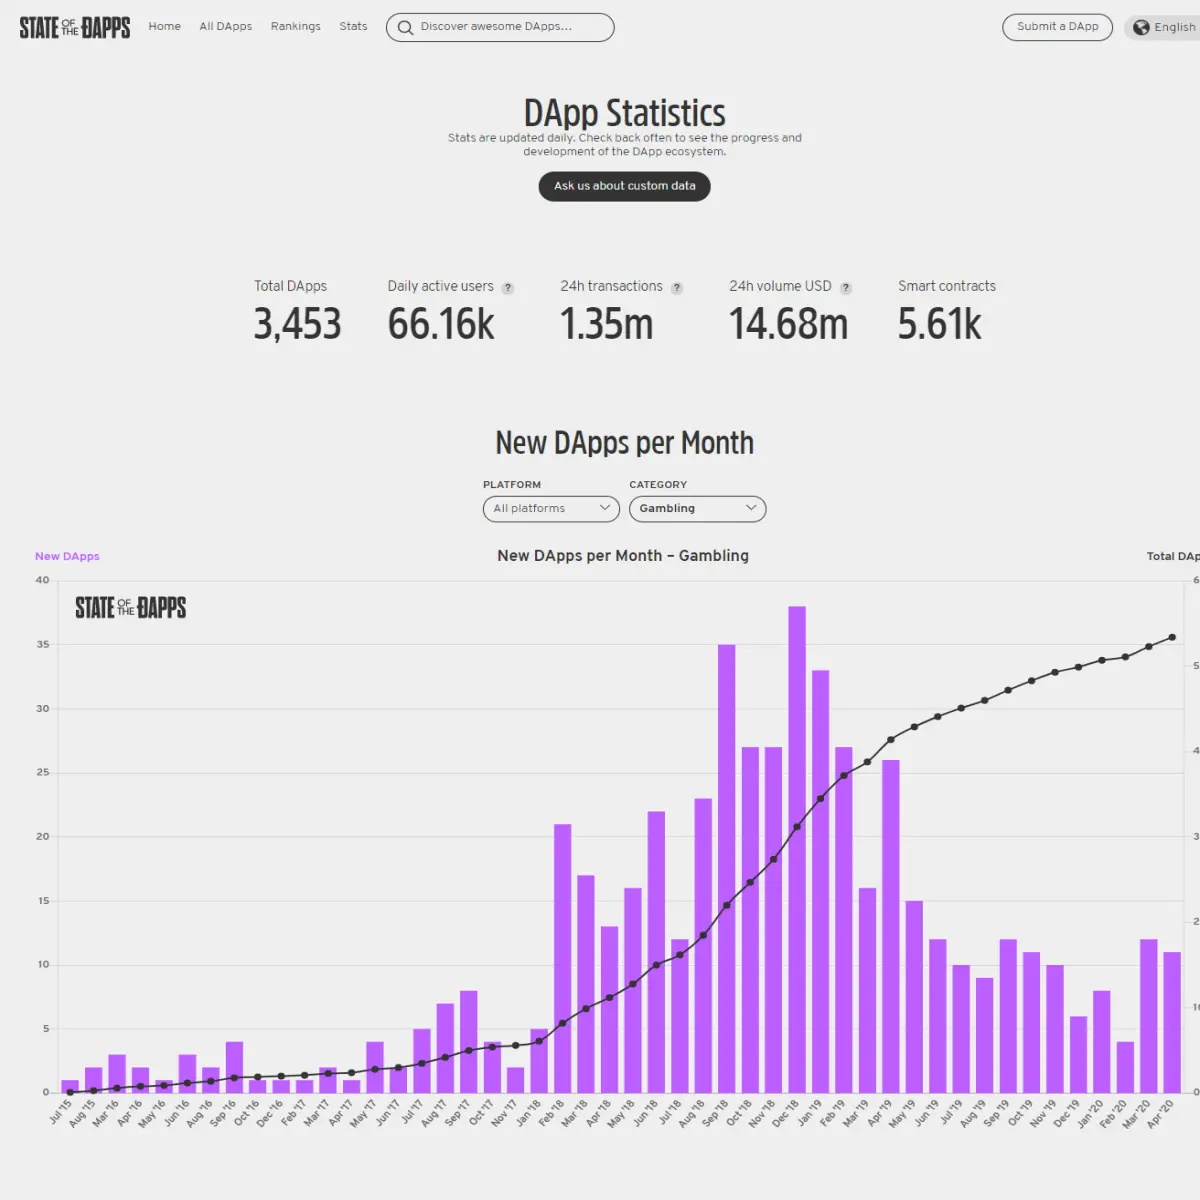The height and width of the screenshot is (1200, 1200).
Task: Go to the Home page
Action: tap(165, 27)
